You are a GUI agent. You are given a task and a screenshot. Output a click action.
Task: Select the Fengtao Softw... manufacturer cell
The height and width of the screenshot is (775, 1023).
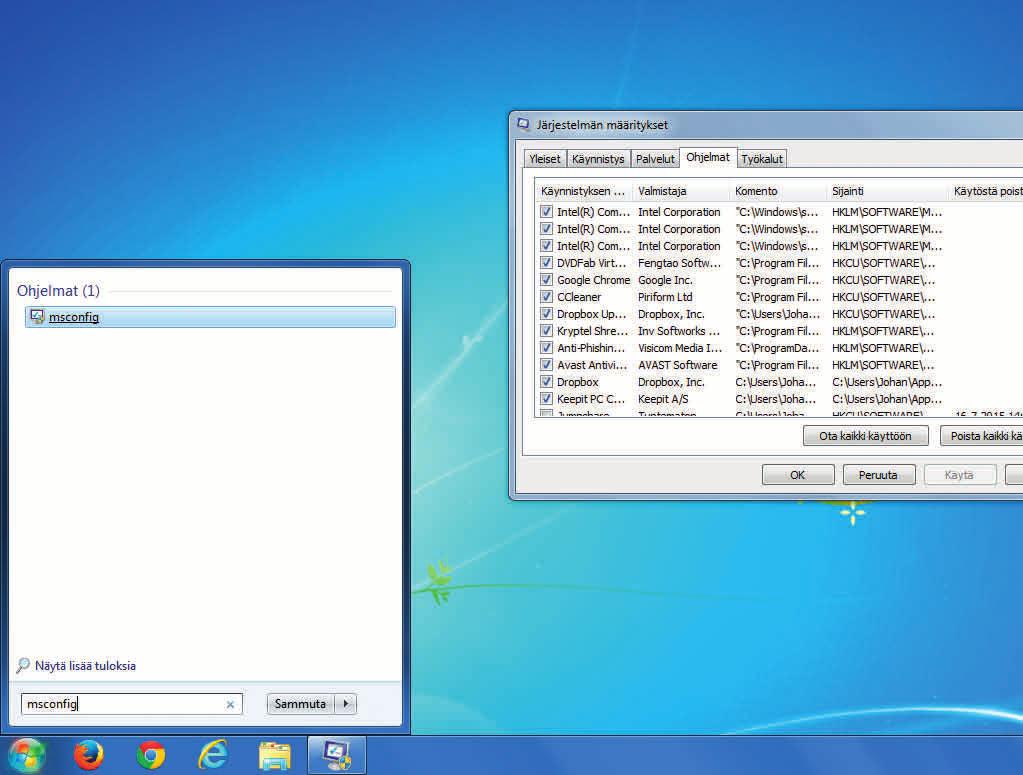[679, 263]
